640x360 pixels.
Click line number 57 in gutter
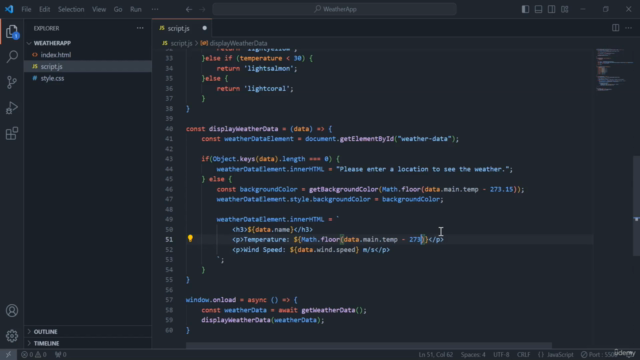click(x=169, y=300)
